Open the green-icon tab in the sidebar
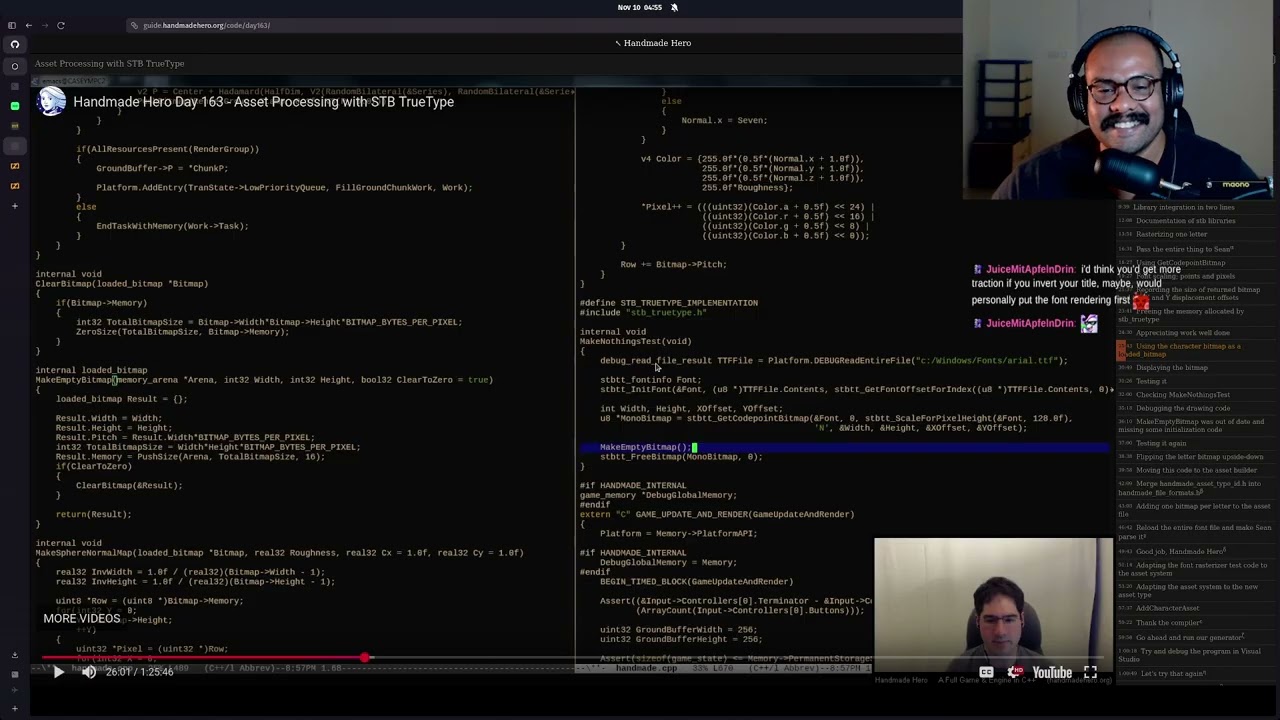The height and width of the screenshot is (720, 1280). pyautogui.click(x=14, y=105)
